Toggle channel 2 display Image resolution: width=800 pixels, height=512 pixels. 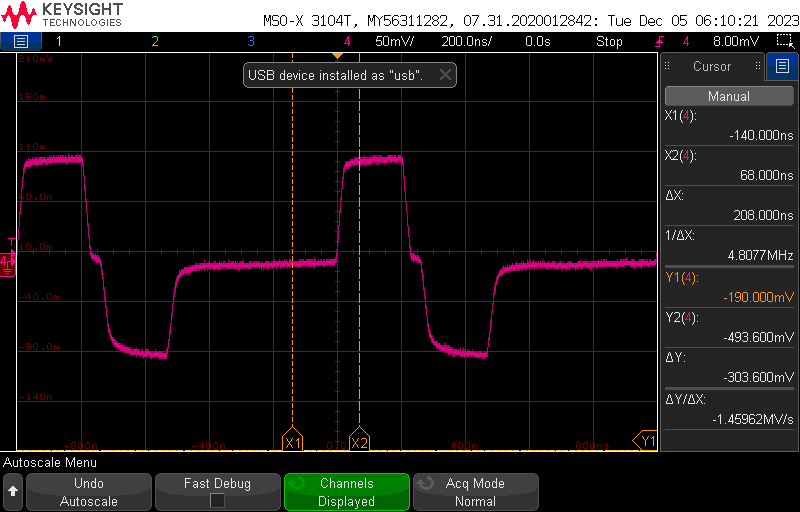point(154,42)
